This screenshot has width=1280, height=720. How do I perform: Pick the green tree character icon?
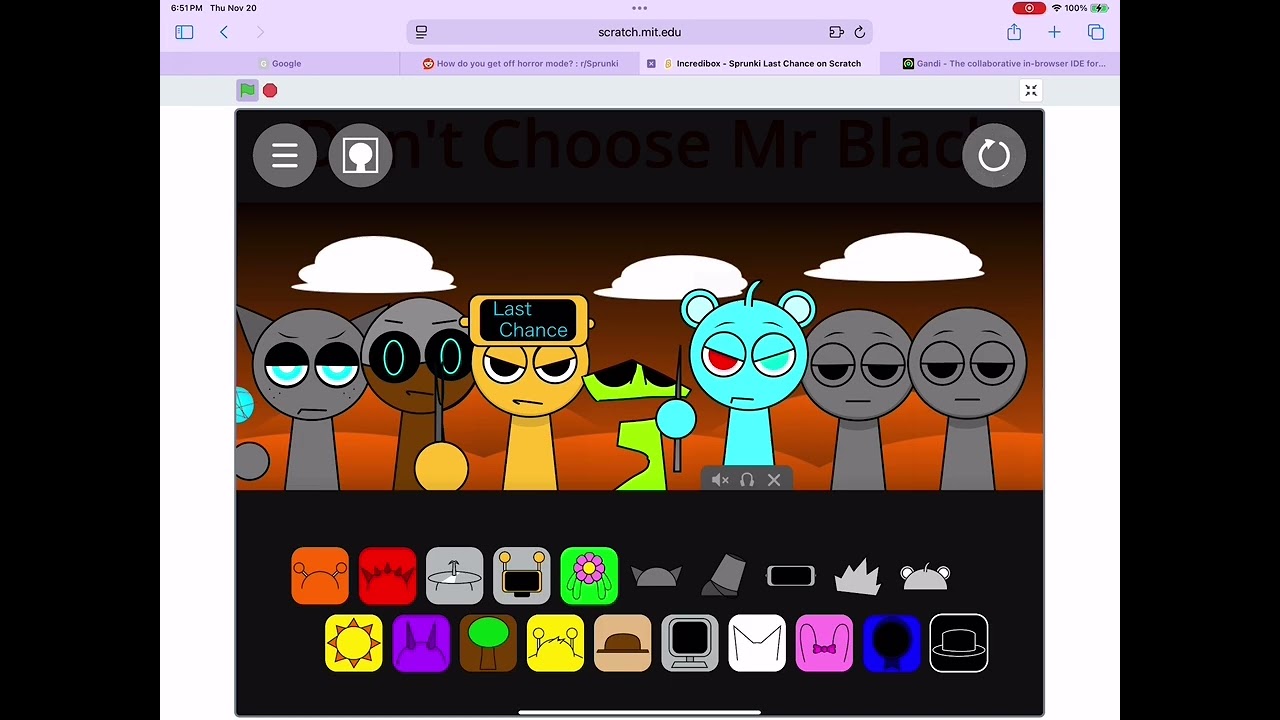point(488,643)
